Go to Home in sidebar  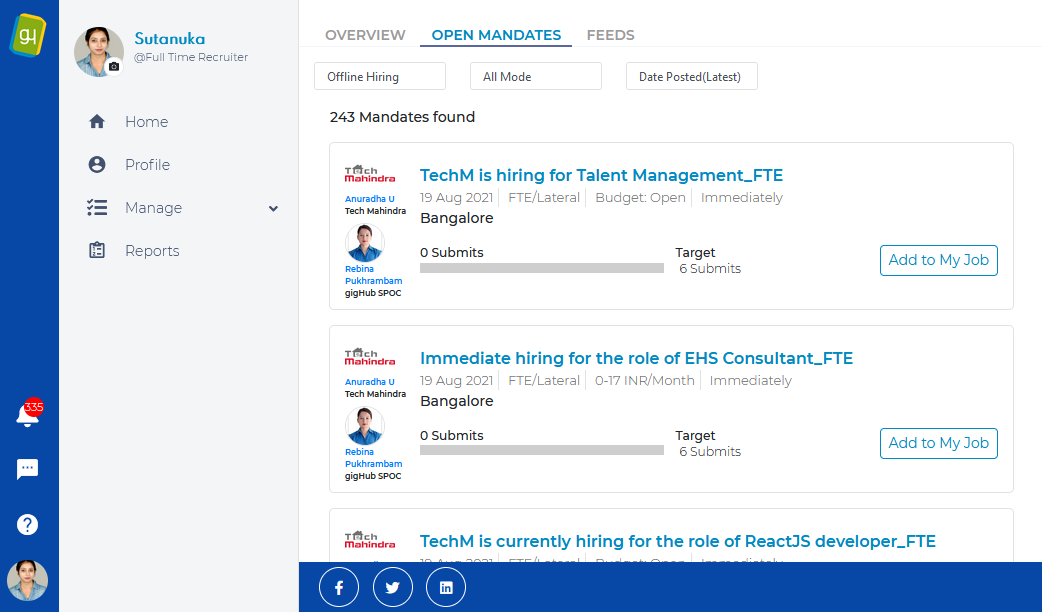146,122
